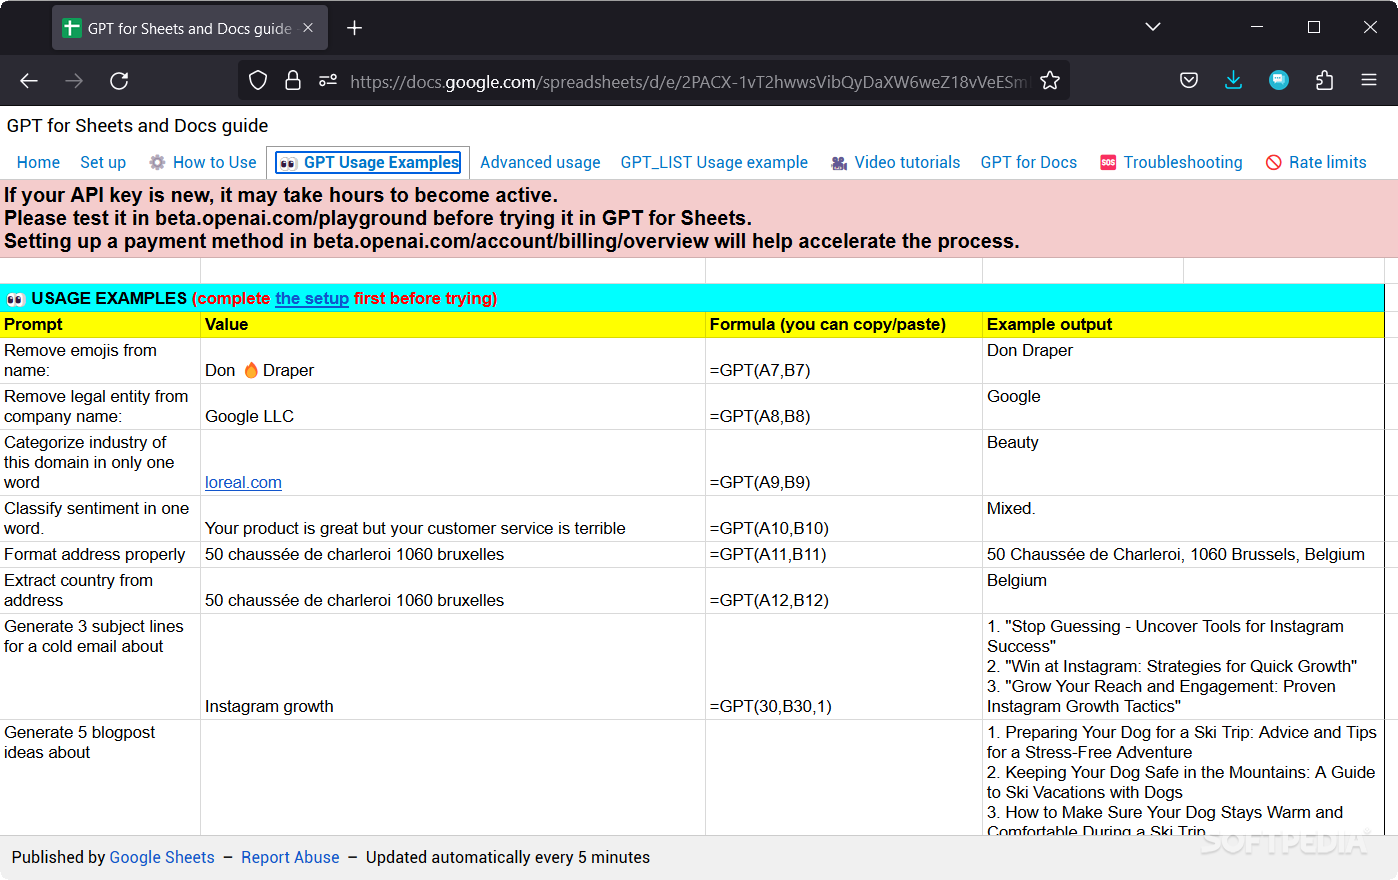The height and width of the screenshot is (880, 1398).
Task: Open the Firefox hamburger menu
Action: coord(1369,81)
